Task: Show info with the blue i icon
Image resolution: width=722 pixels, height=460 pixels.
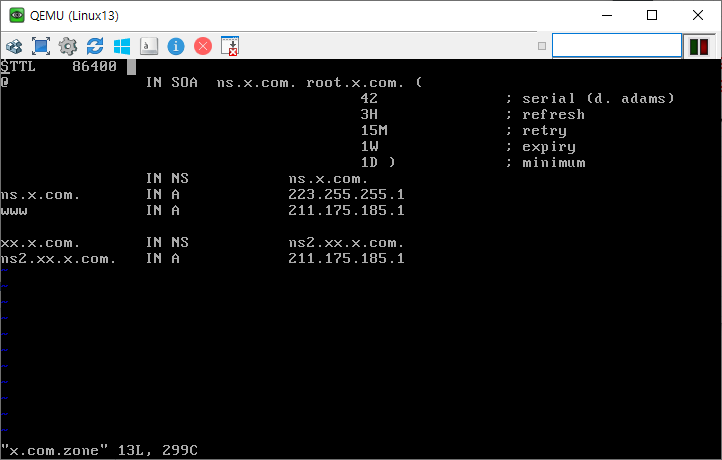Action: (175, 46)
